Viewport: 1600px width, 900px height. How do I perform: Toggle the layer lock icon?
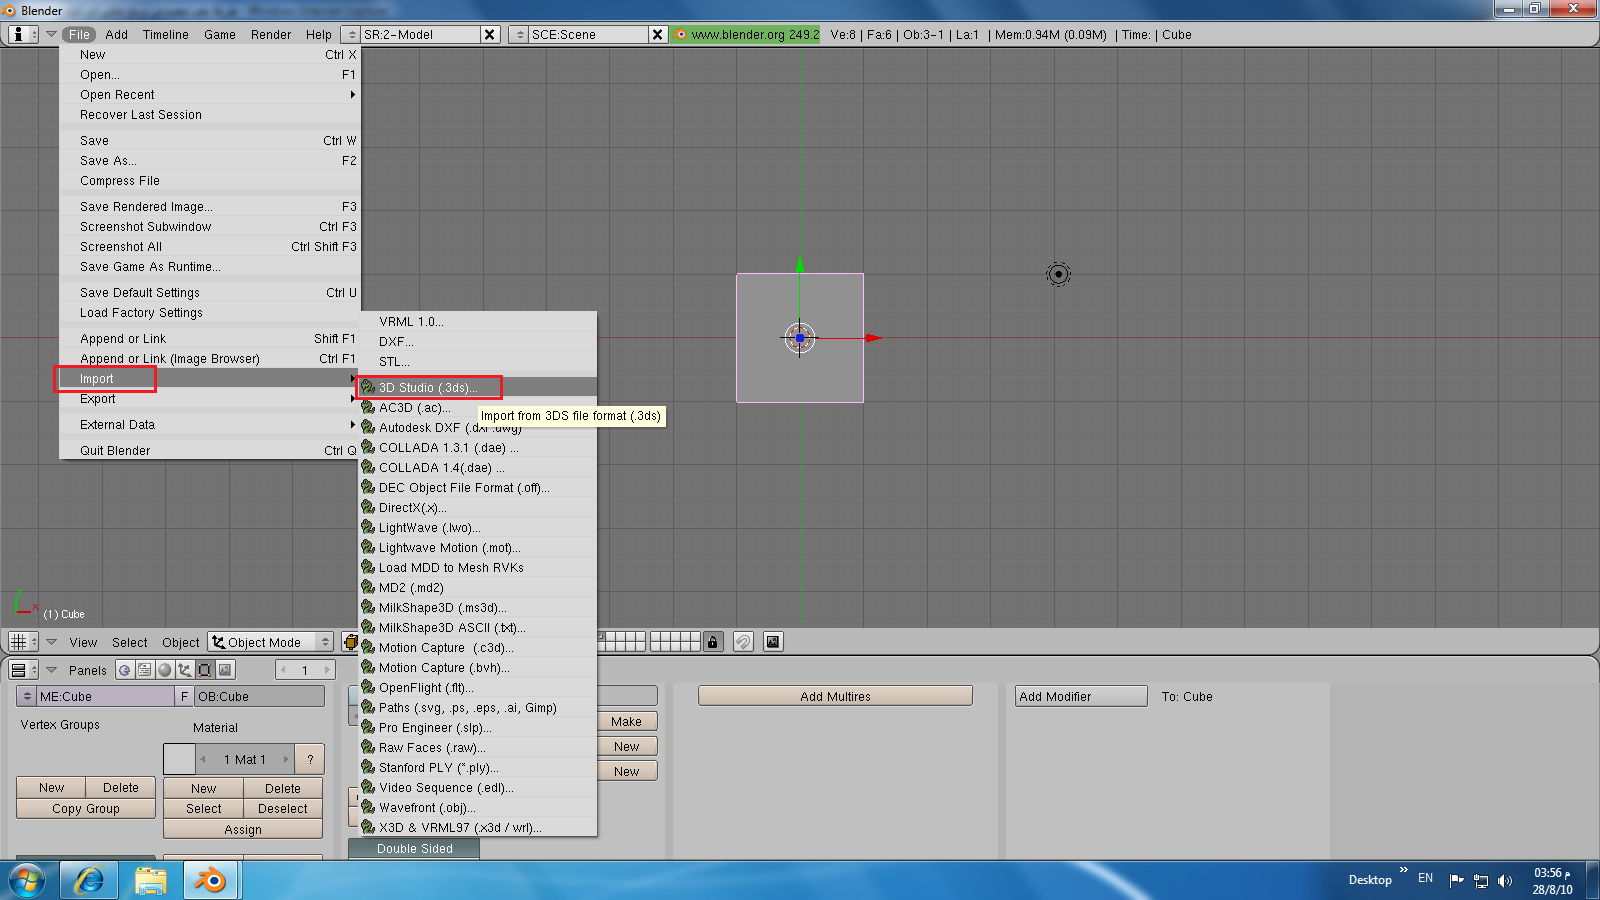pos(712,642)
